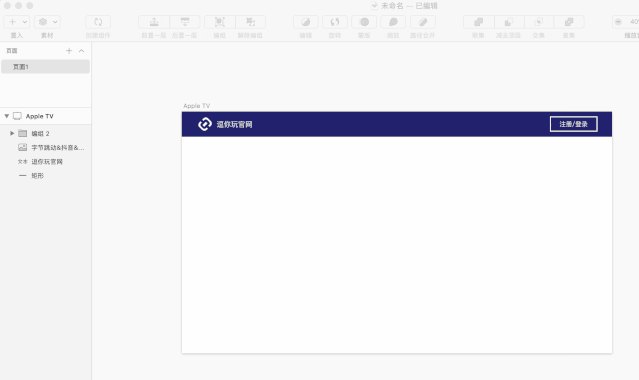Select the 字节跳动&抖音&... image layer
The width and height of the screenshot is (639, 380).
tap(46, 148)
